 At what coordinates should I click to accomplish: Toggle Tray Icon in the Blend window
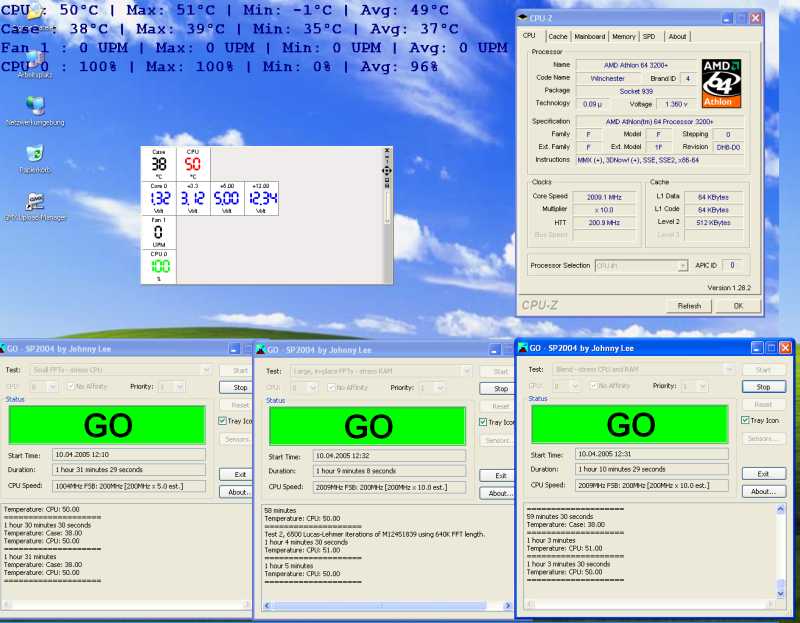click(745, 420)
